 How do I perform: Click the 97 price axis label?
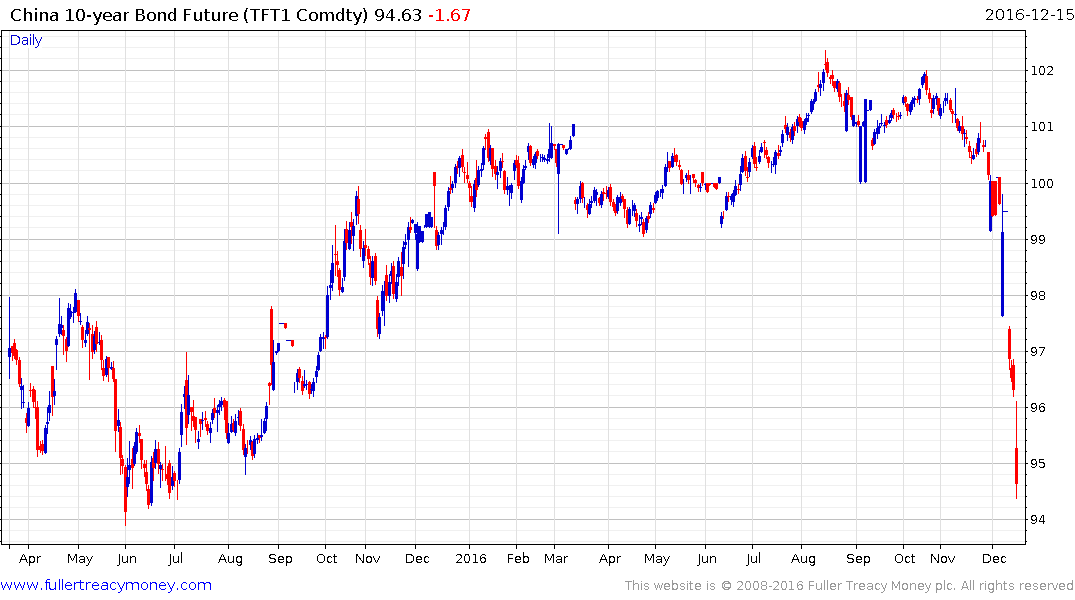coord(1038,352)
